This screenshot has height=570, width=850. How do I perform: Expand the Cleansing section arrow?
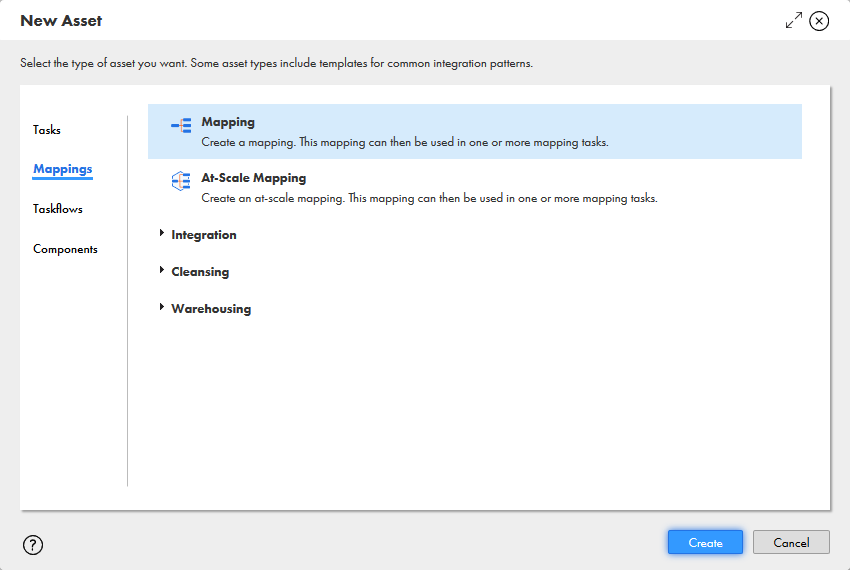pos(162,271)
